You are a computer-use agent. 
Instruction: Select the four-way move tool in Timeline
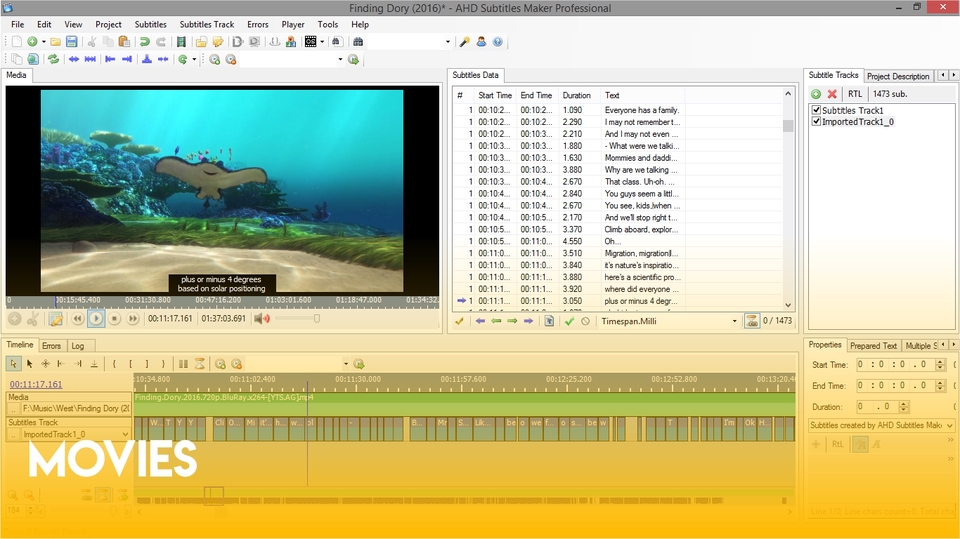coord(45,364)
